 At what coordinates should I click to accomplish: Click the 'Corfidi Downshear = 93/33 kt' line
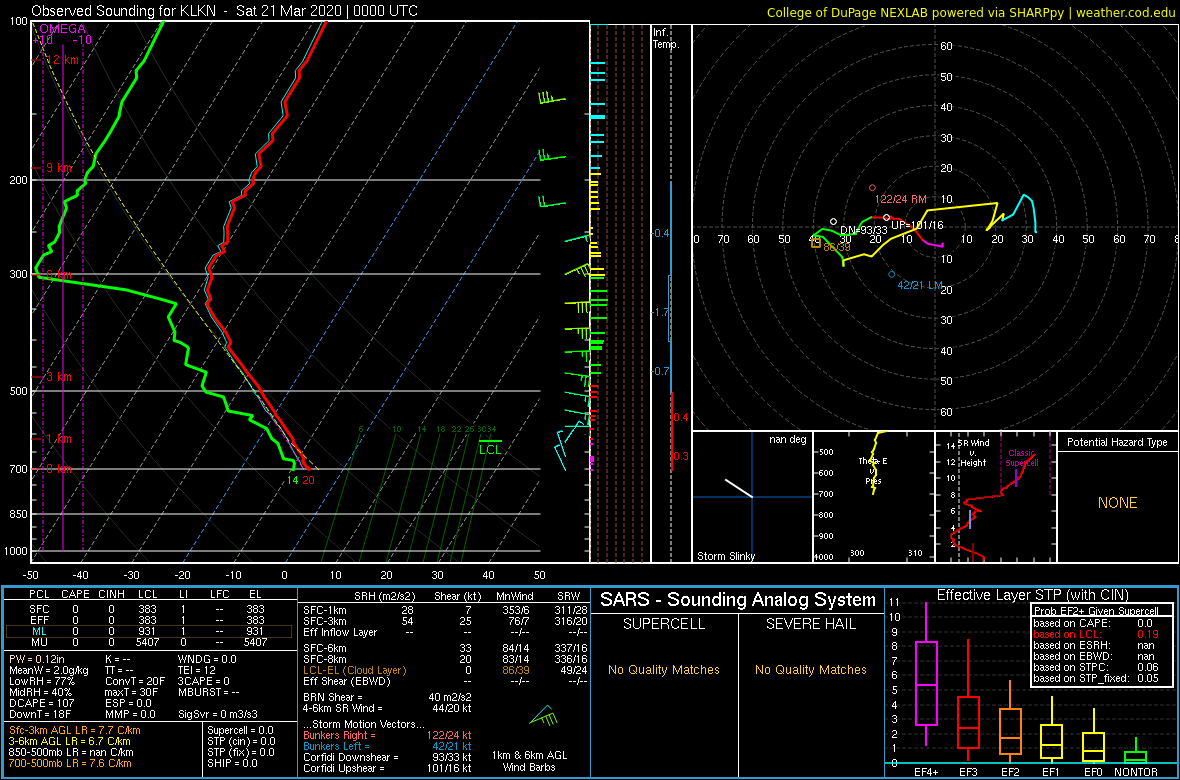387,757
